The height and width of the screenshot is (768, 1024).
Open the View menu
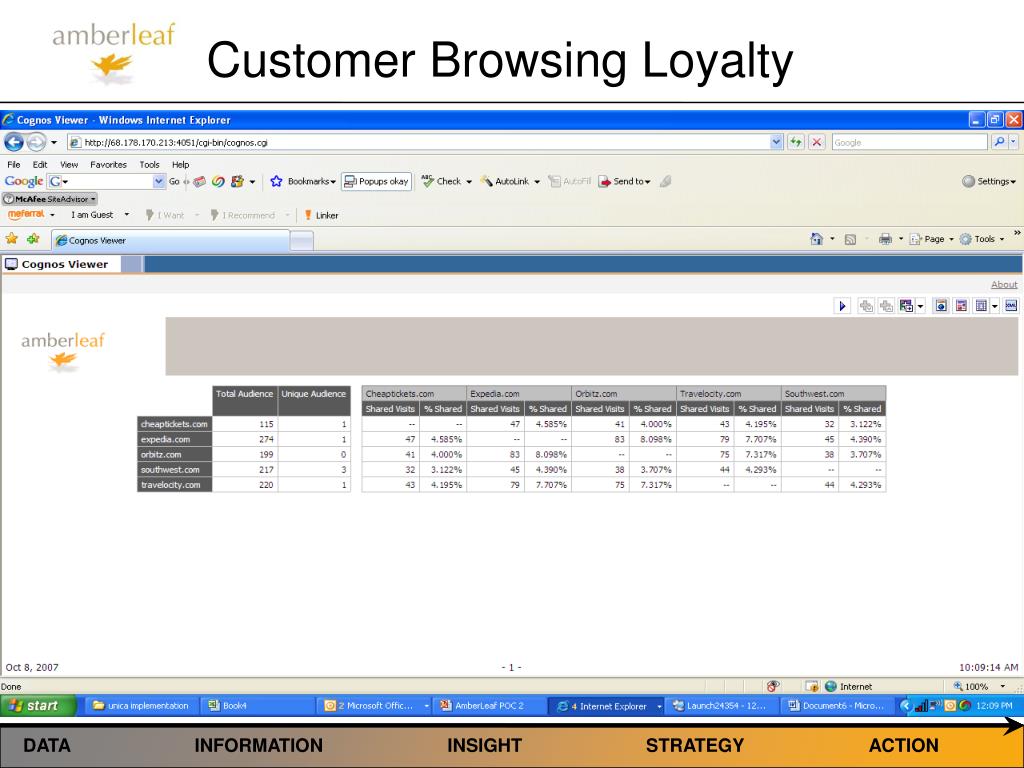point(69,165)
